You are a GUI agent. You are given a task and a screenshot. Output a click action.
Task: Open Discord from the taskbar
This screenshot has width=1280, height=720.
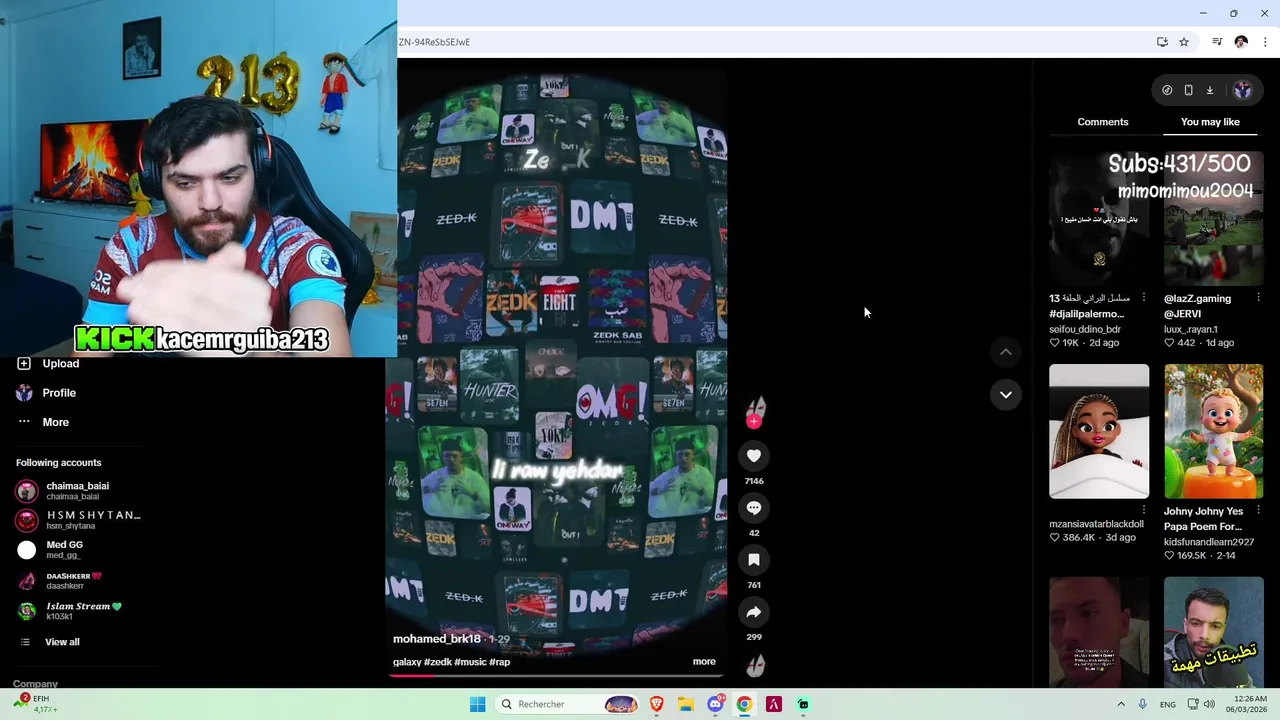[715, 704]
